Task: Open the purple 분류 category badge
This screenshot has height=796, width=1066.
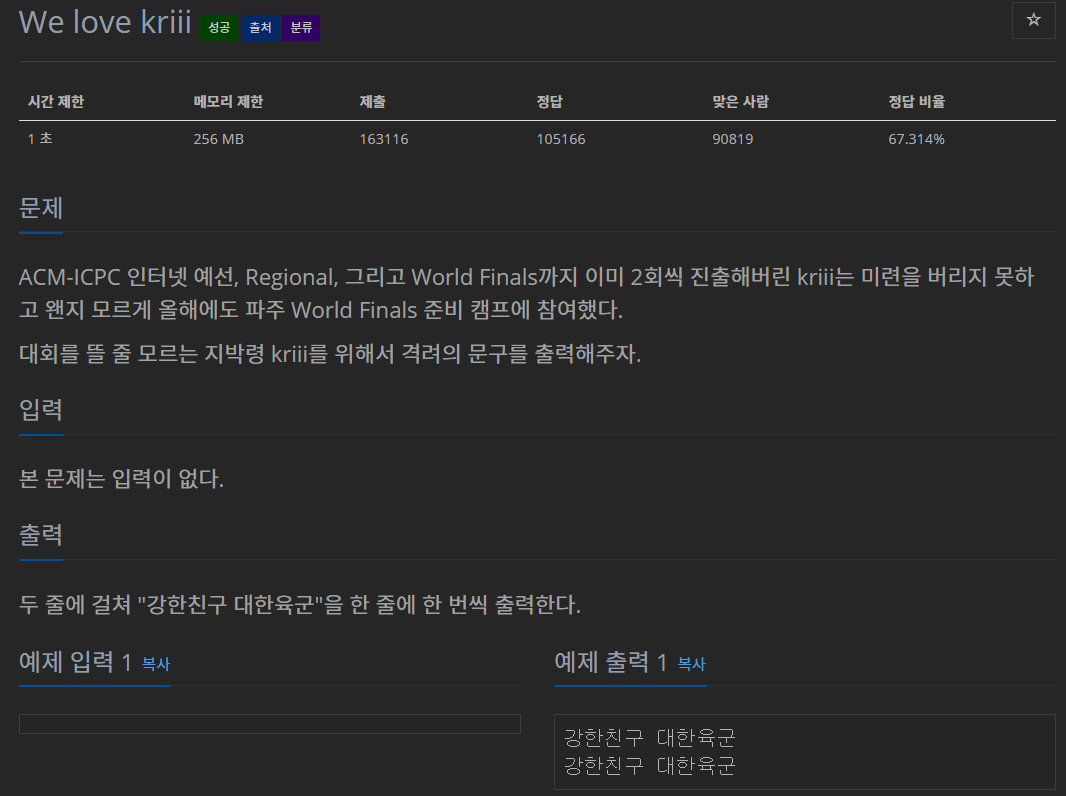Action: tap(301, 28)
